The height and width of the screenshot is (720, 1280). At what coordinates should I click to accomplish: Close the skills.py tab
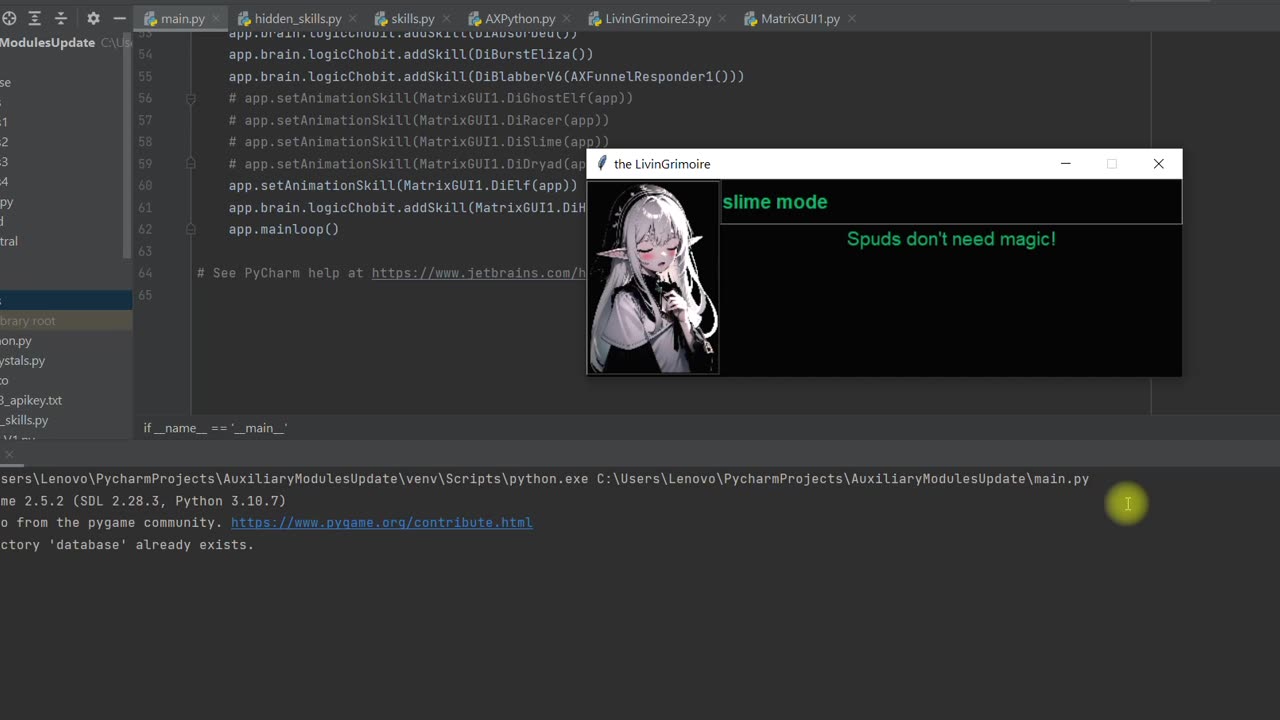[x=446, y=19]
